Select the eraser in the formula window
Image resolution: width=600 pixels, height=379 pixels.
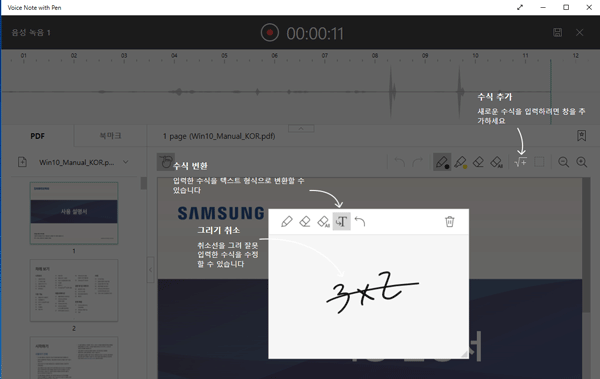[x=305, y=221]
